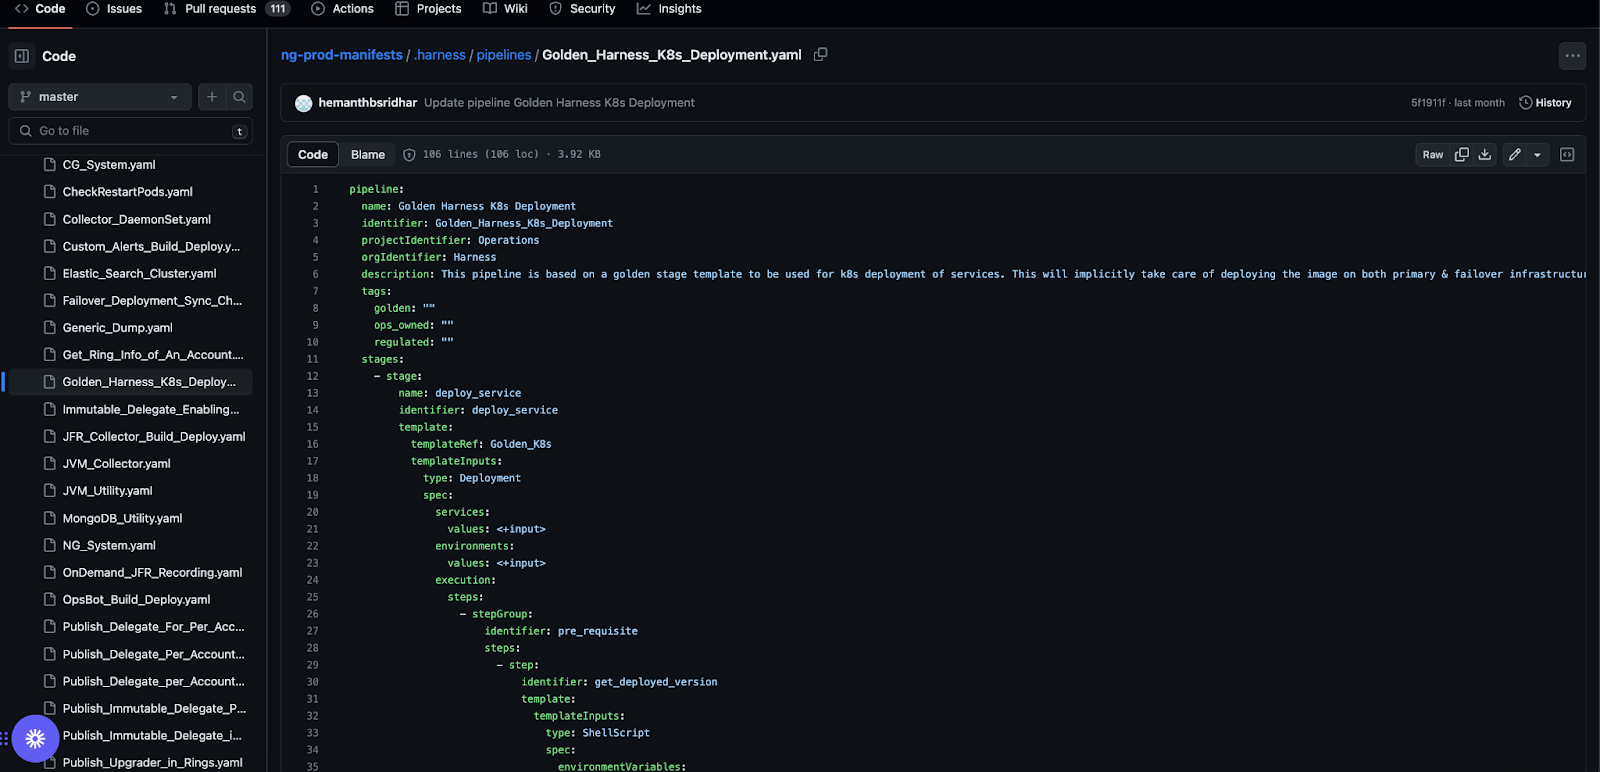
Task: Navigate to pipelines breadcrumb folder
Action: tap(504, 55)
